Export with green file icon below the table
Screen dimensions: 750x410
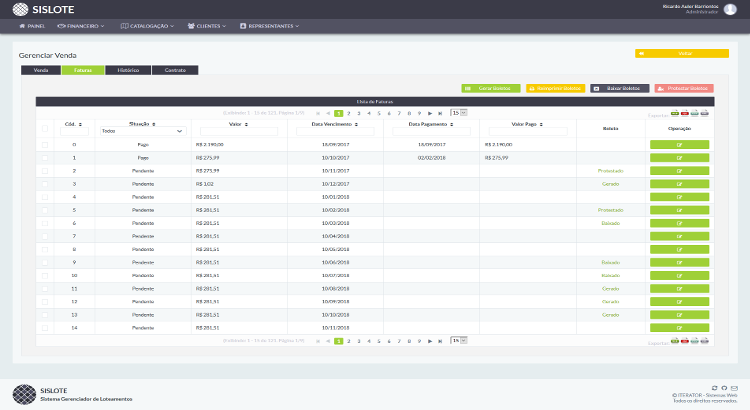click(675, 341)
